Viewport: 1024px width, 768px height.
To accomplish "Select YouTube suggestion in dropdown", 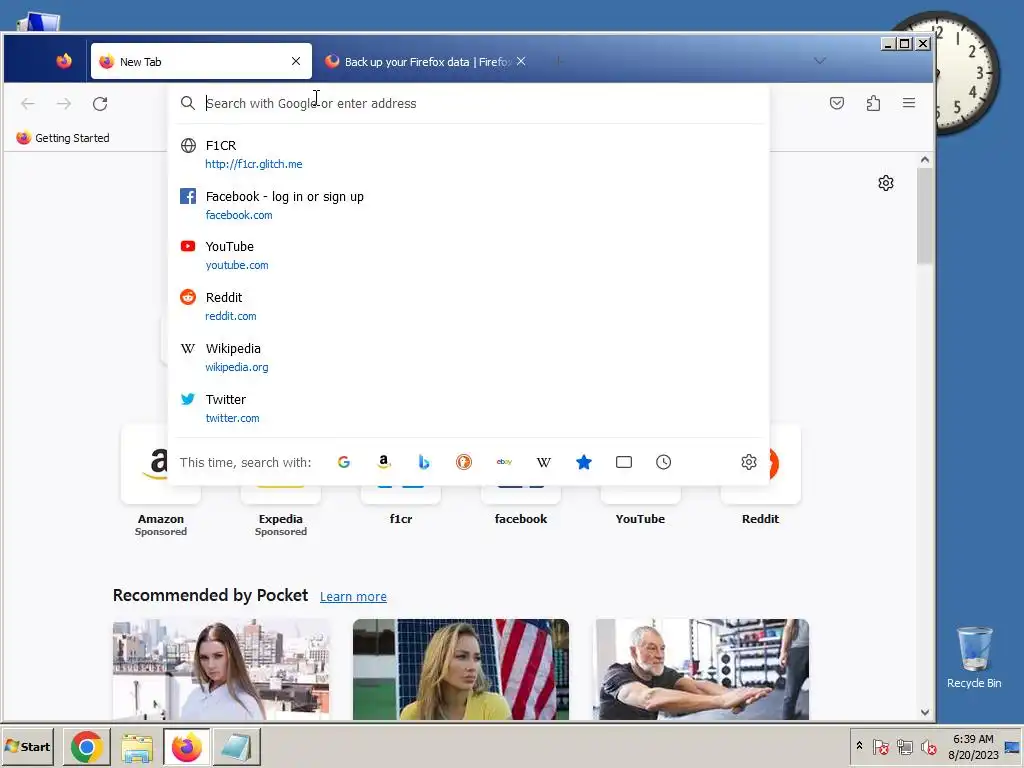I will [x=469, y=255].
